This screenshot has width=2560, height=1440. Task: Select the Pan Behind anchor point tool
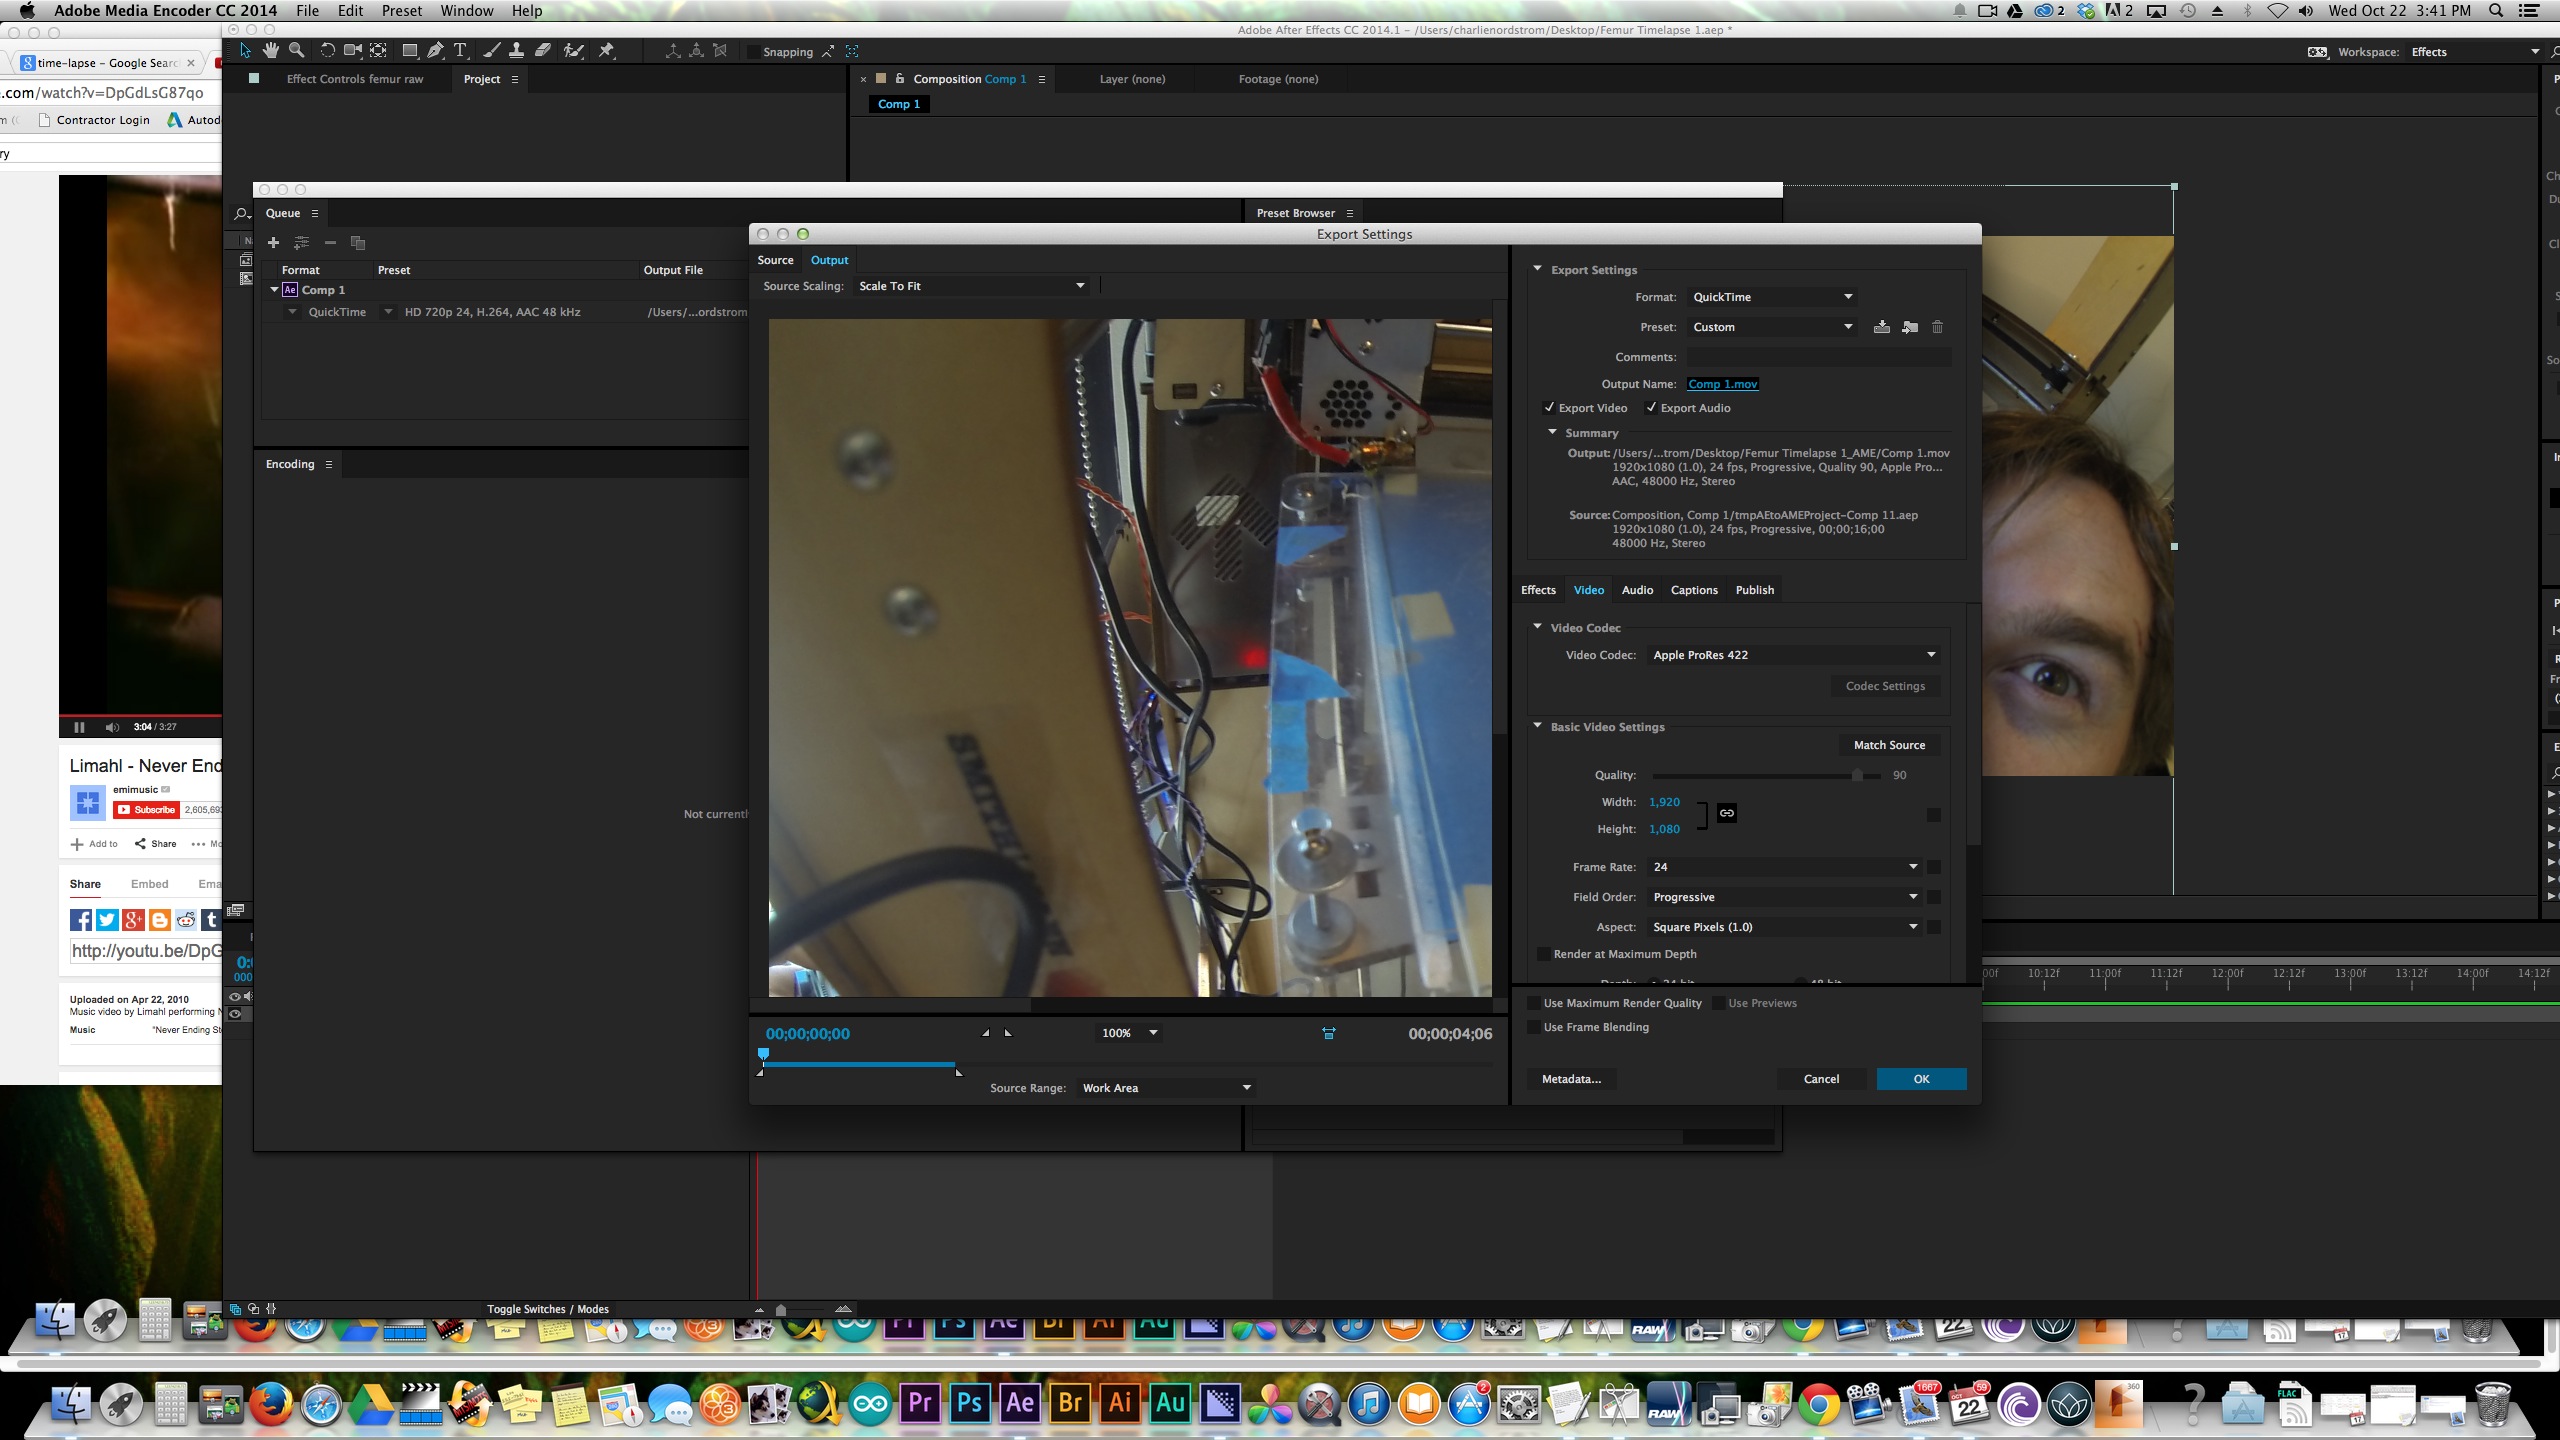(378, 50)
